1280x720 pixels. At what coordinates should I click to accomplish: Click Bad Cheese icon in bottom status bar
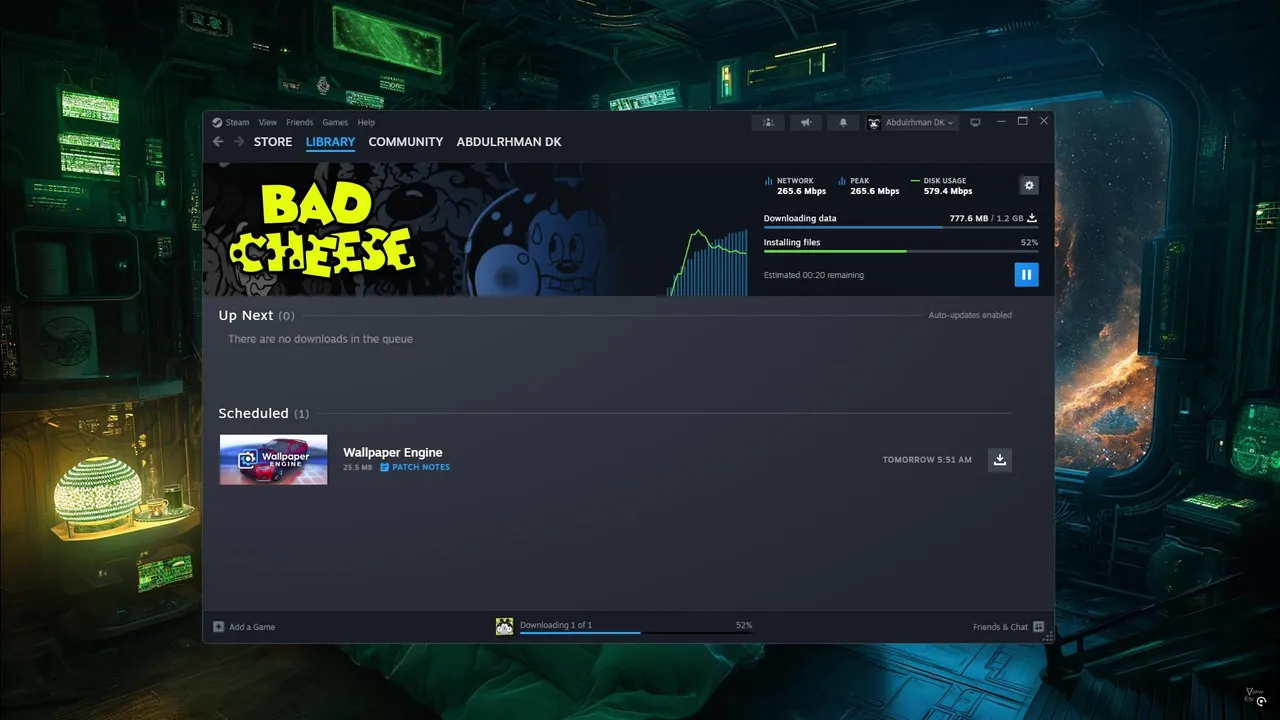pos(504,626)
